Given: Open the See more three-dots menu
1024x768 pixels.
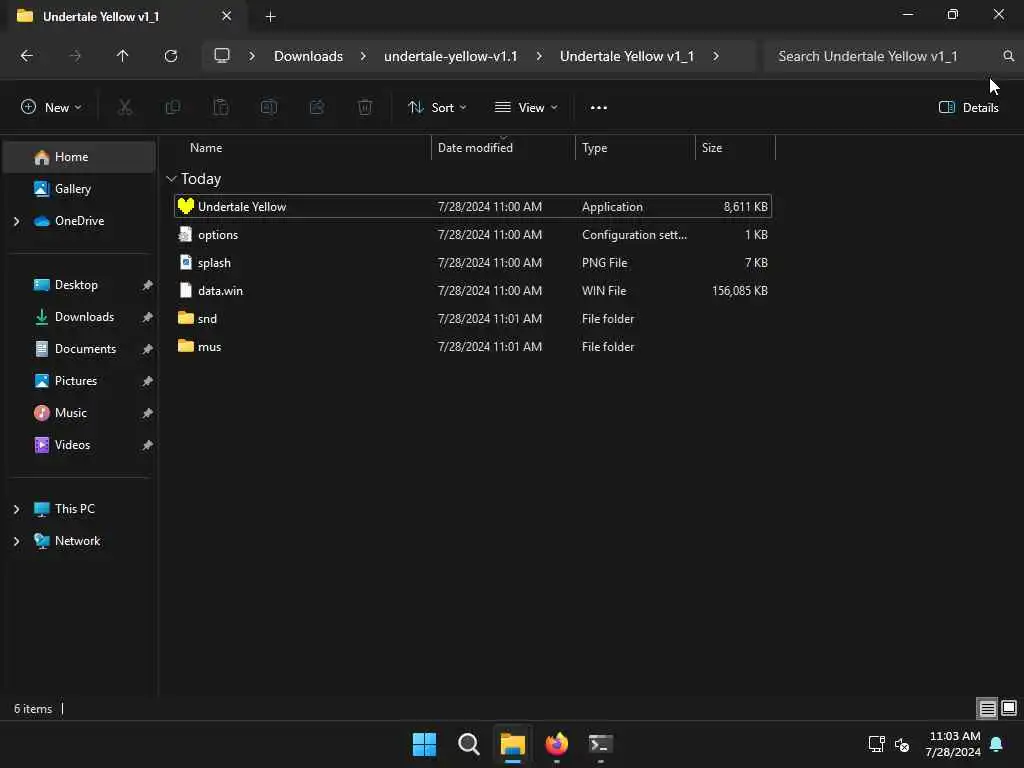Looking at the screenshot, I should pyautogui.click(x=599, y=108).
